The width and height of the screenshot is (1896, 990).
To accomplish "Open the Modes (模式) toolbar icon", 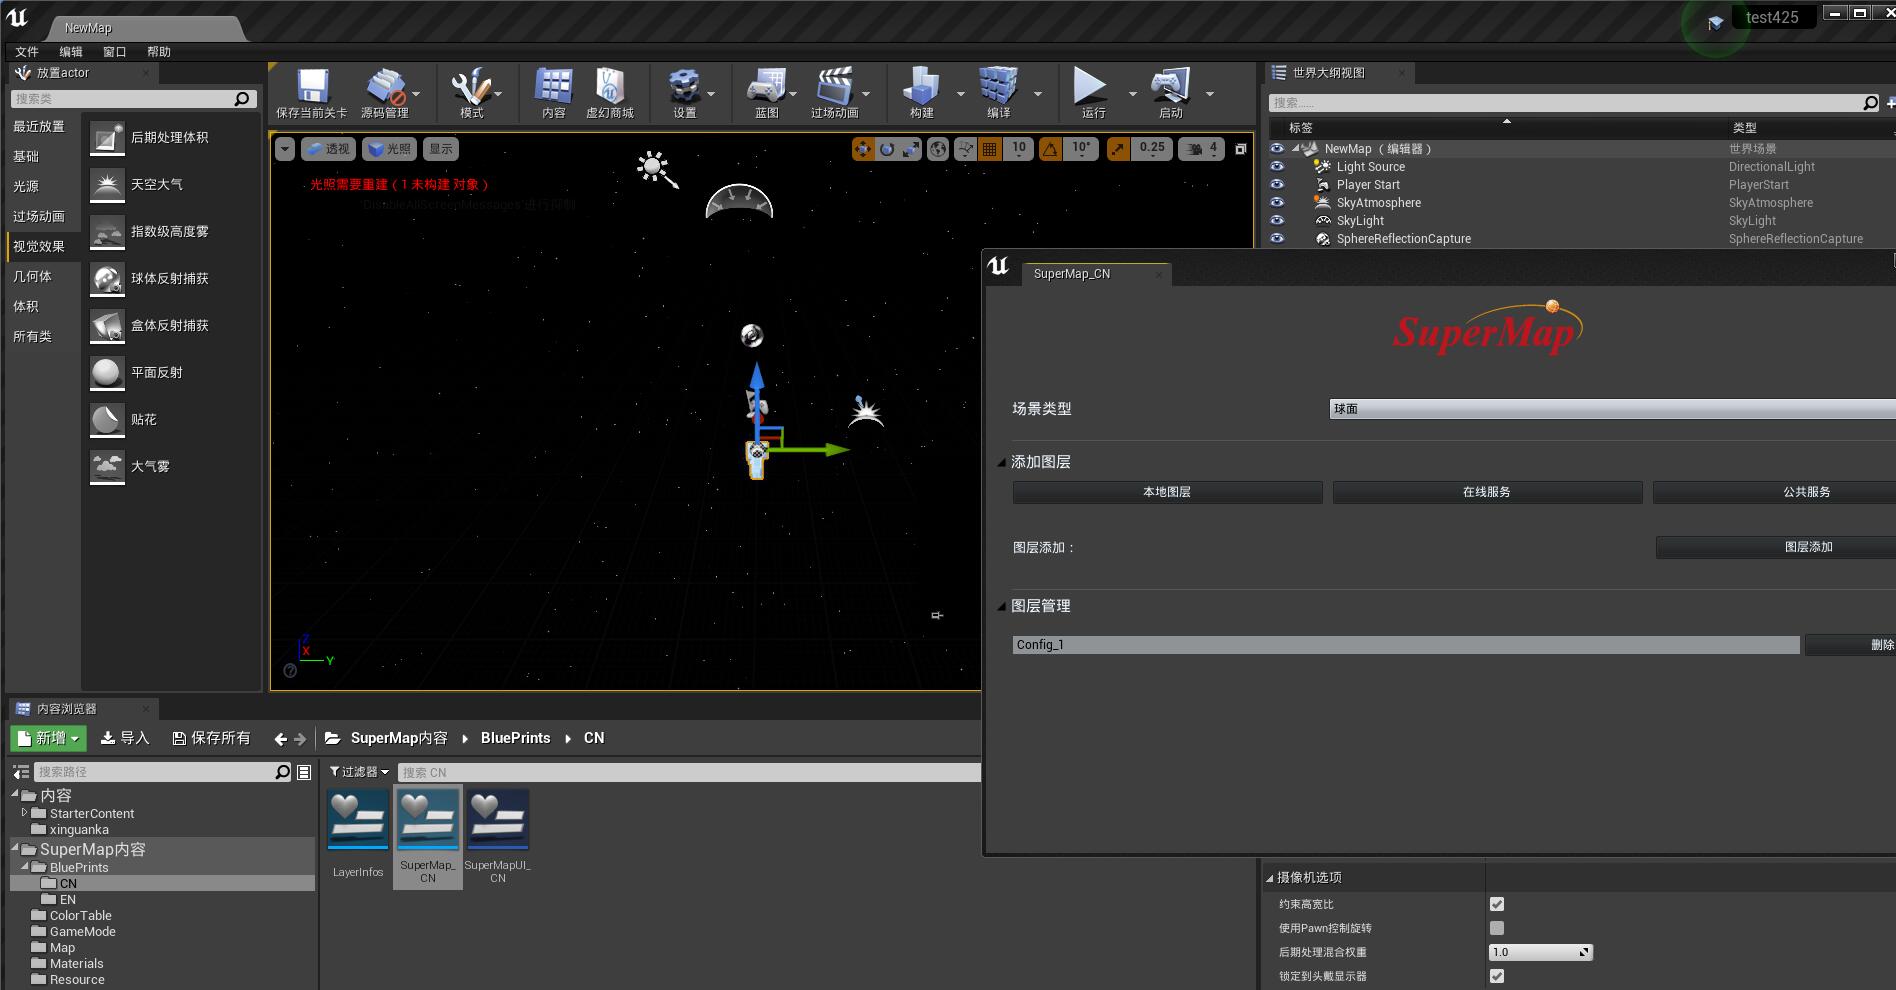I will [x=471, y=87].
